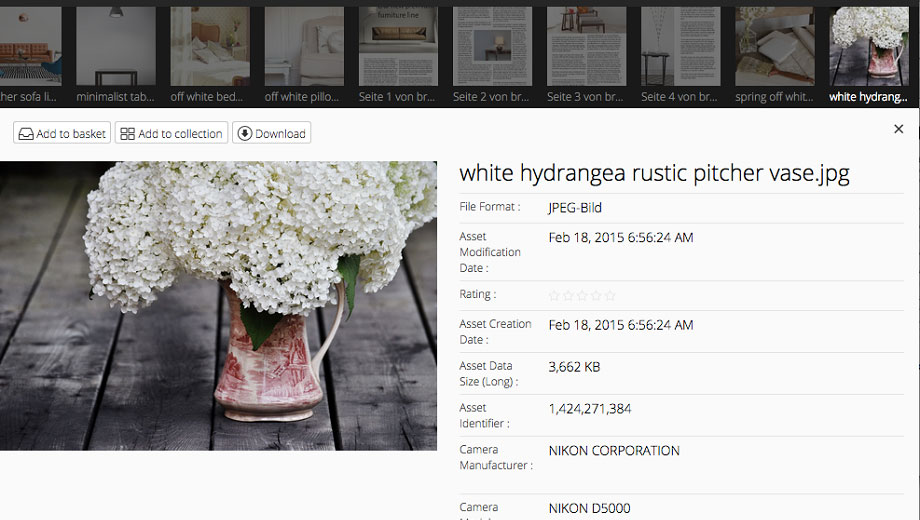This screenshot has width=920, height=520.
Task: Set rating to three stars
Action: (582, 296)
